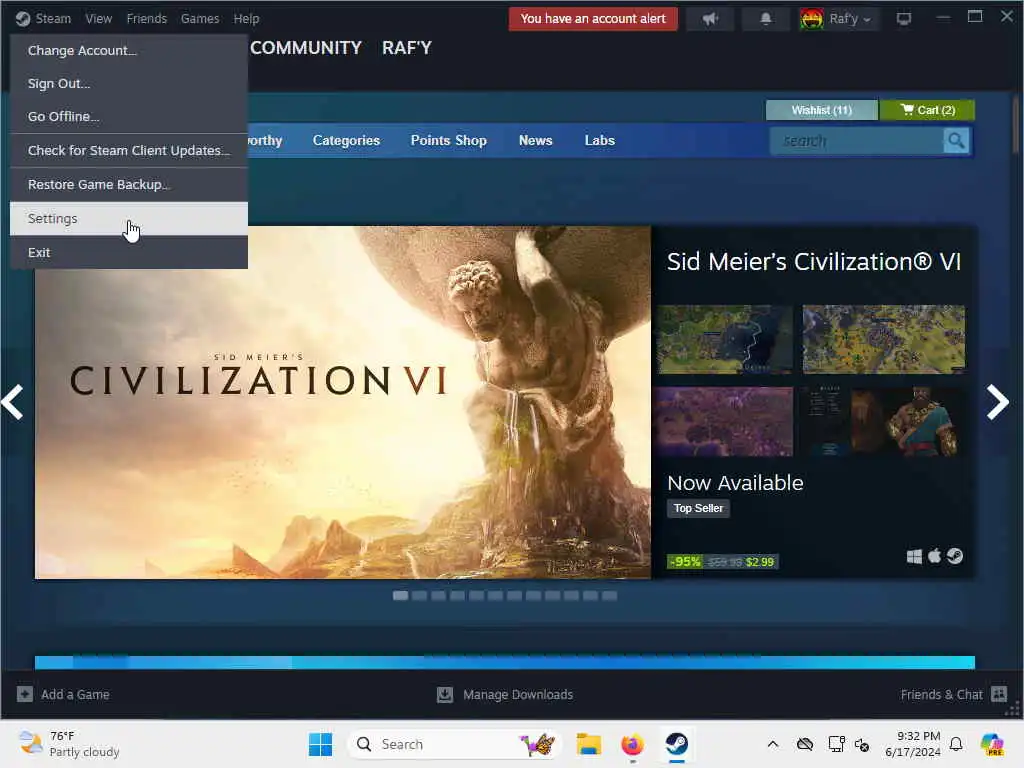The width and height of the screenshot is (1024, 768).
Task: Click the Windows taskbar Search box
Action: pyautogui.click(x=455, y=744)
